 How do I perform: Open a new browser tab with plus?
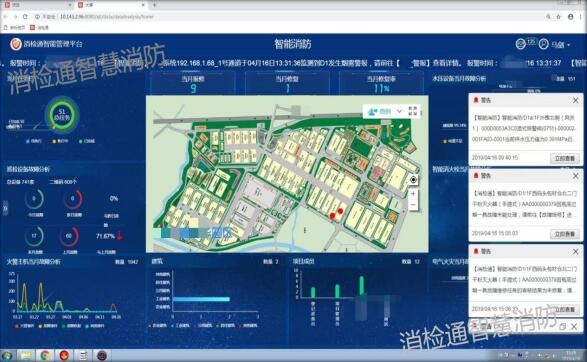(154, 5)
